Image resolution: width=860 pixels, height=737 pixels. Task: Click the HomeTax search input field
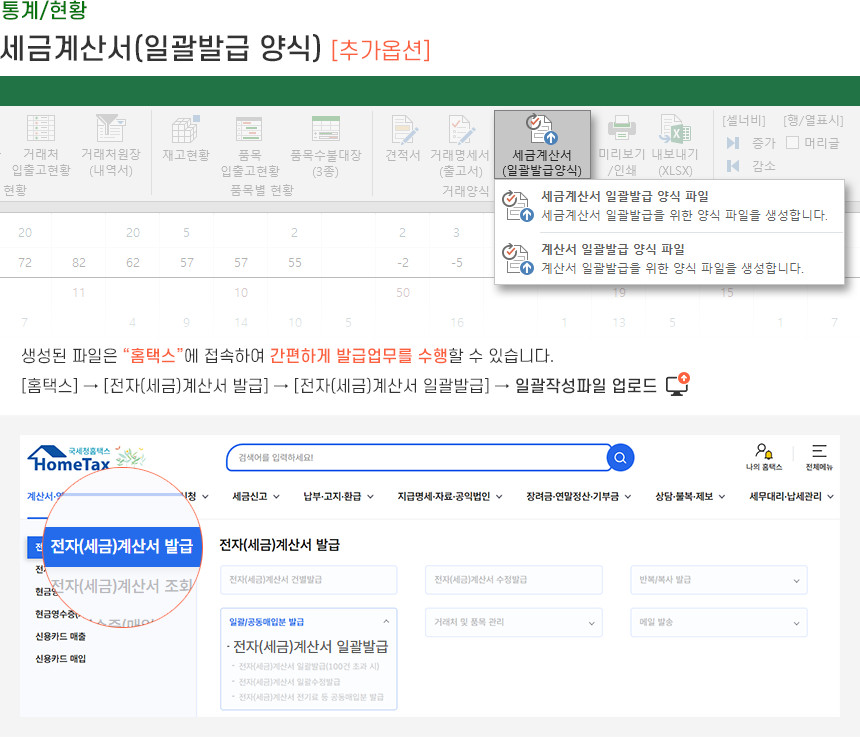tap(415, 458)
